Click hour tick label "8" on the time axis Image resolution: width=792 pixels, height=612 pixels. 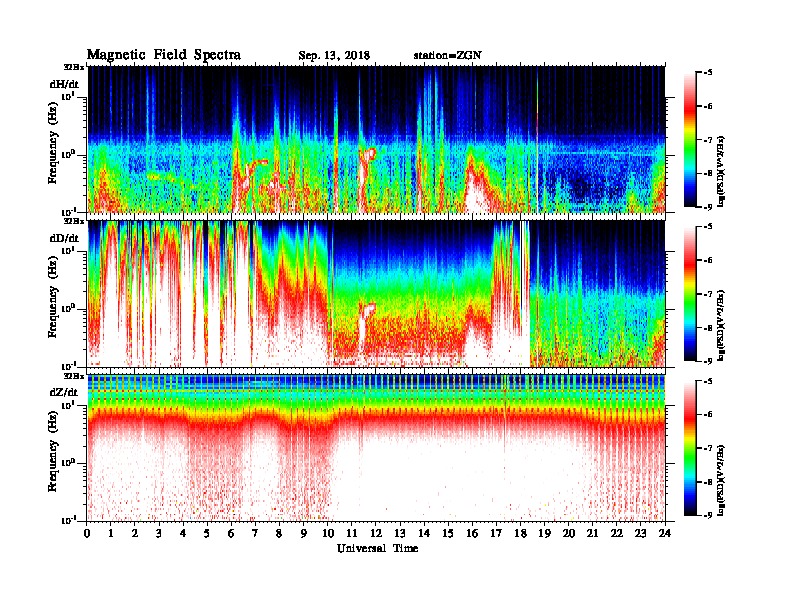pyautogui.click(x=279, y=533)
